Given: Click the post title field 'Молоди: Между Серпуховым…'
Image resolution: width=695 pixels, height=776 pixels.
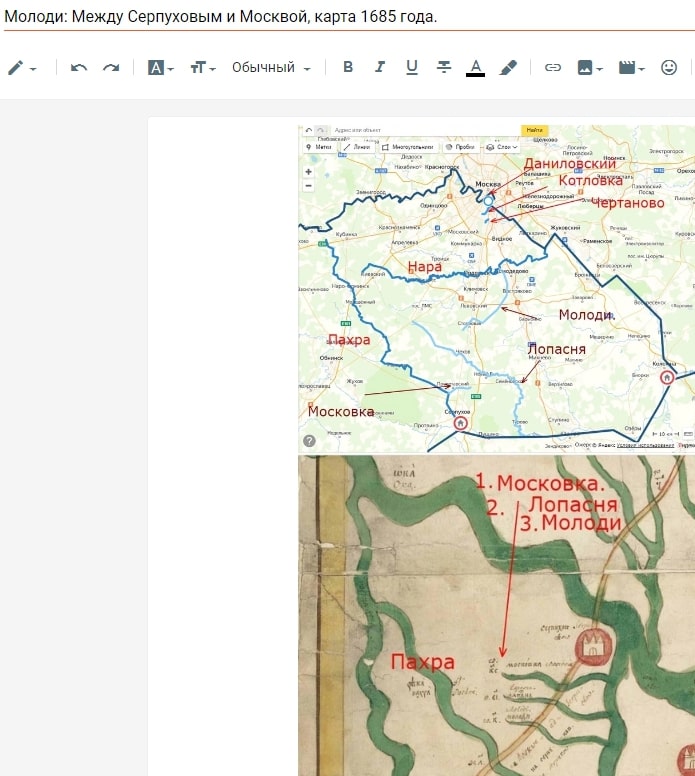Looking at the screenshot, I should [x=349, y=17].
